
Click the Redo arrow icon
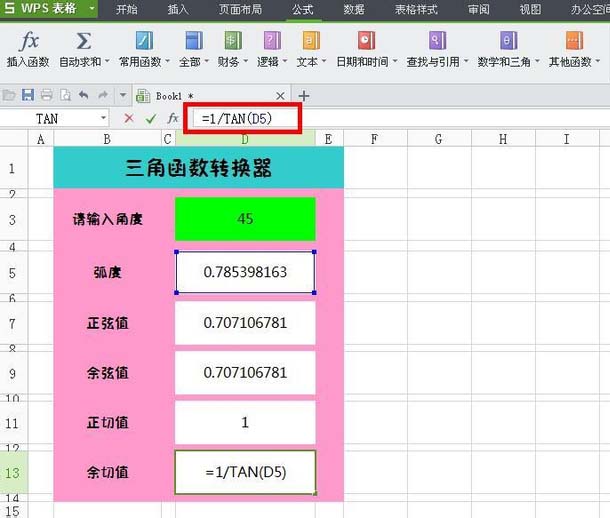[103, 94]
